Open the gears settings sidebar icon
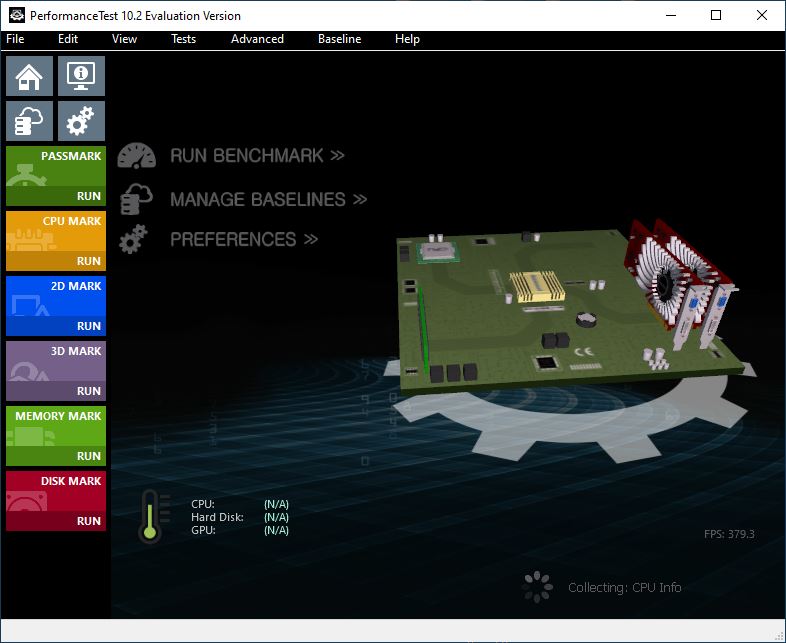 pyautogui.click(x=81, y=121)
